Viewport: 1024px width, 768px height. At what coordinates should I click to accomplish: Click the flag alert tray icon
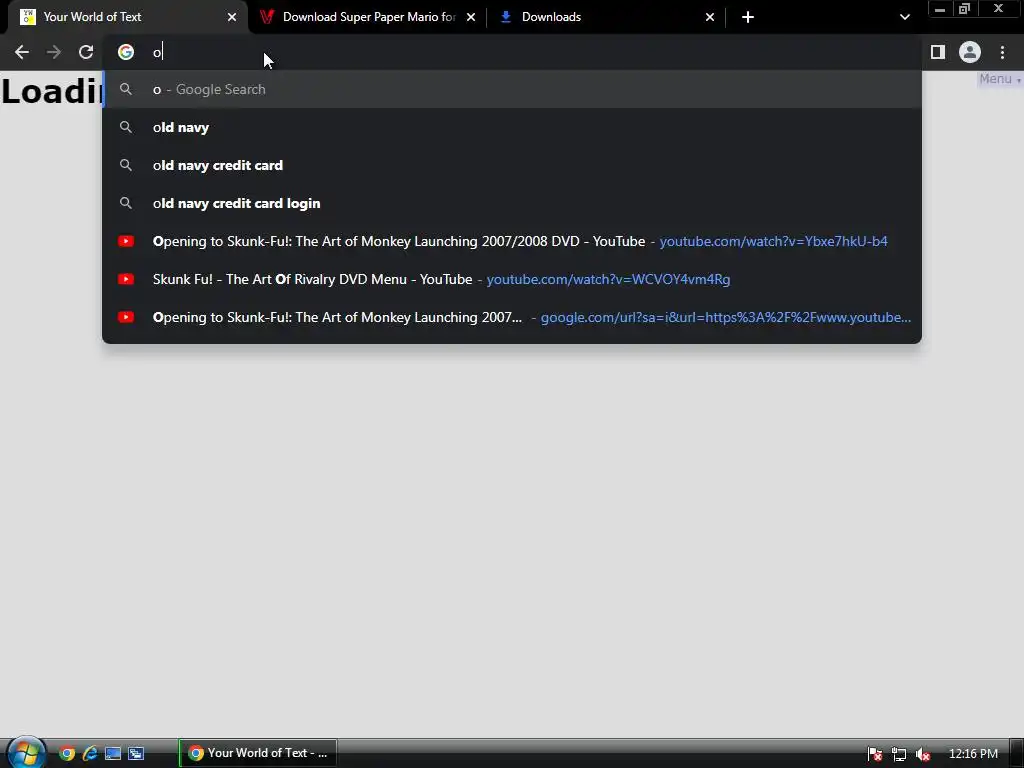pos(875,754)
